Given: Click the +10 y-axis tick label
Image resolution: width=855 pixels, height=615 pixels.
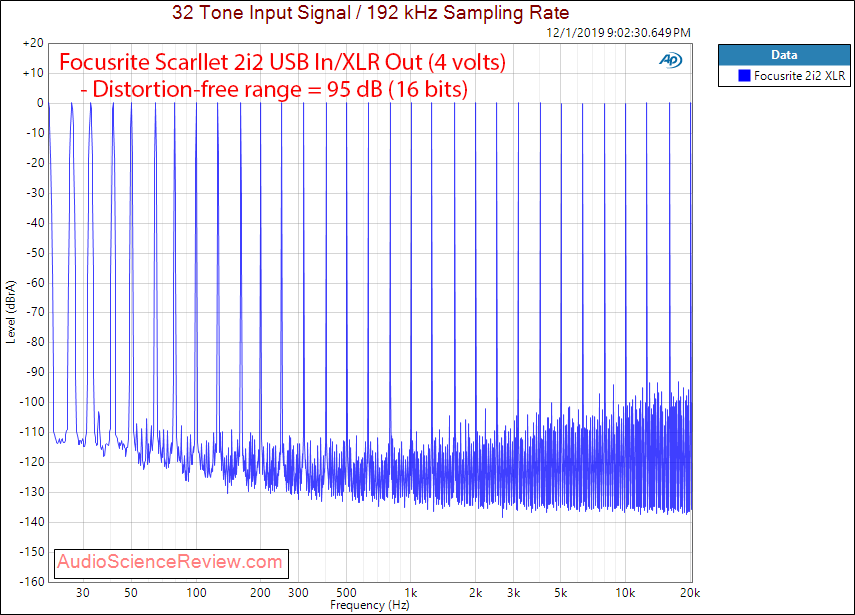Looking at the screenshot, I should pyautogui.click(x=33, y=73).
